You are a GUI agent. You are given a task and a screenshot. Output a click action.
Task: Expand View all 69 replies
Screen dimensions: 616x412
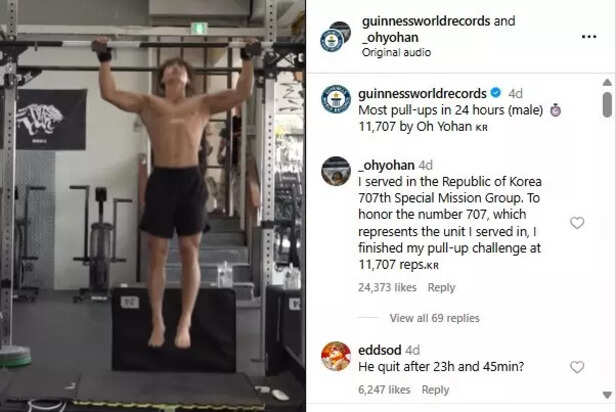click(x=434, y=318)
